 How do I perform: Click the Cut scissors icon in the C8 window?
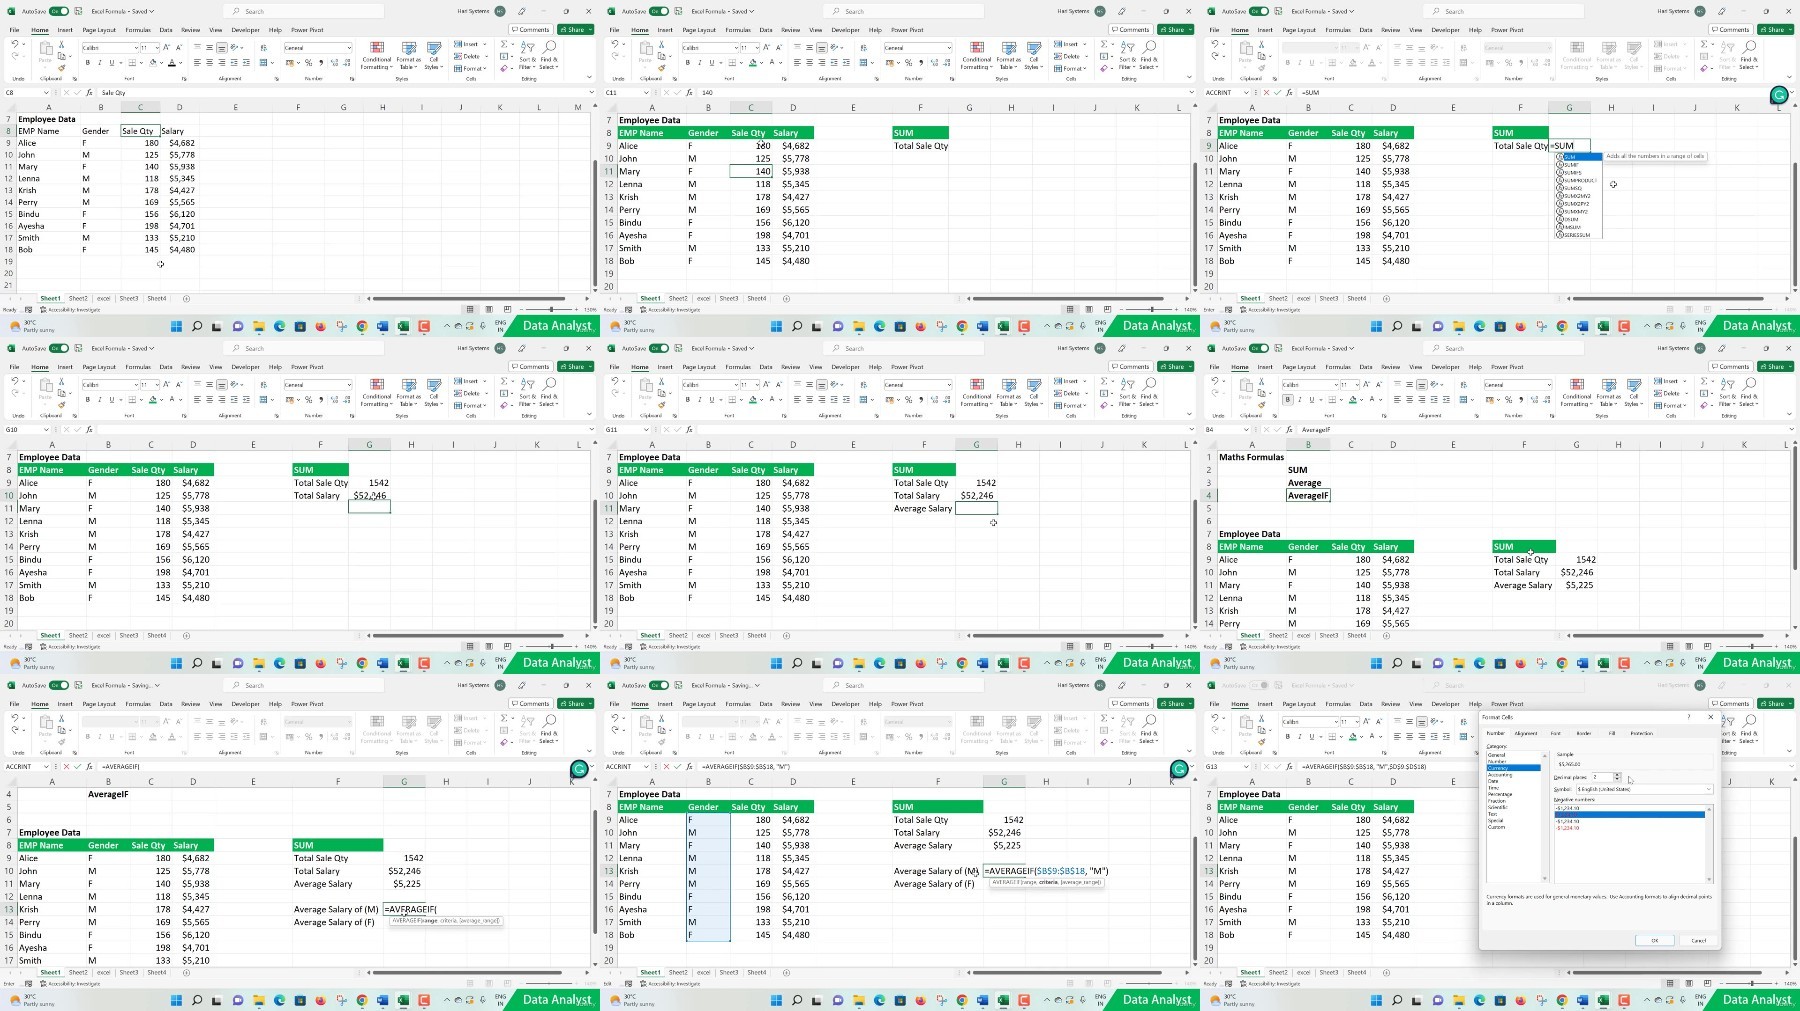(x=61, y=44)
